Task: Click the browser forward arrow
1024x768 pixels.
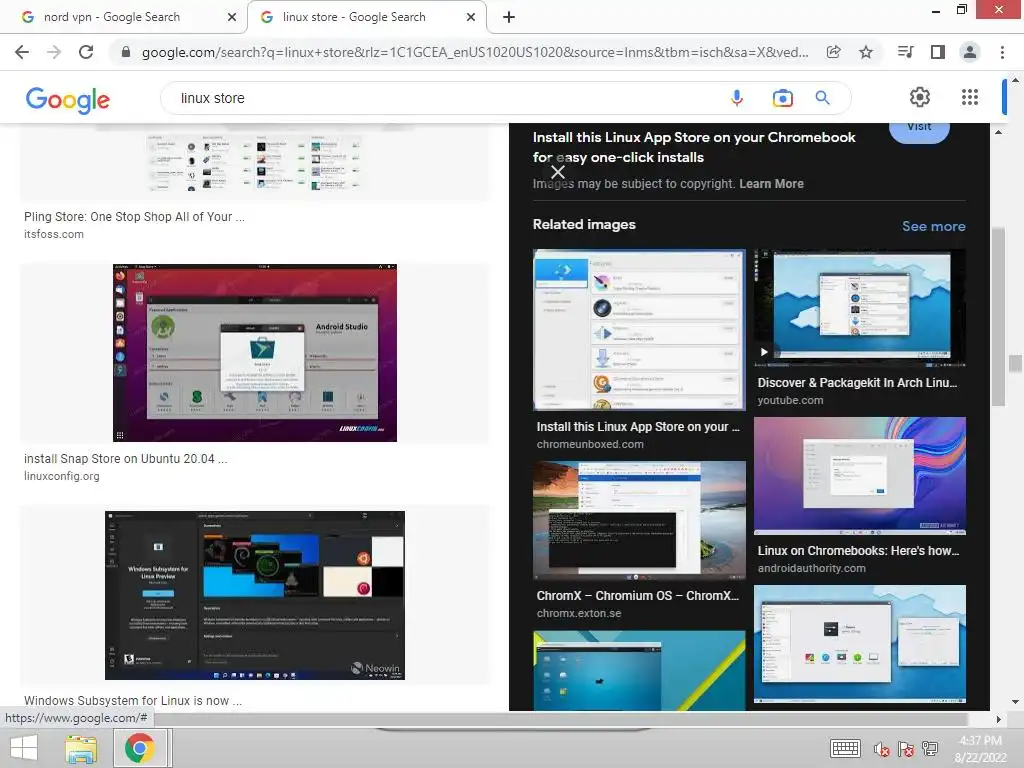Action: pos(54,52)
